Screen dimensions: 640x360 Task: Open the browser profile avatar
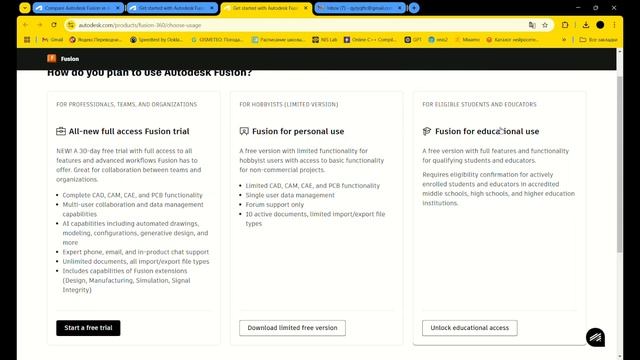(x=600, y=25)
